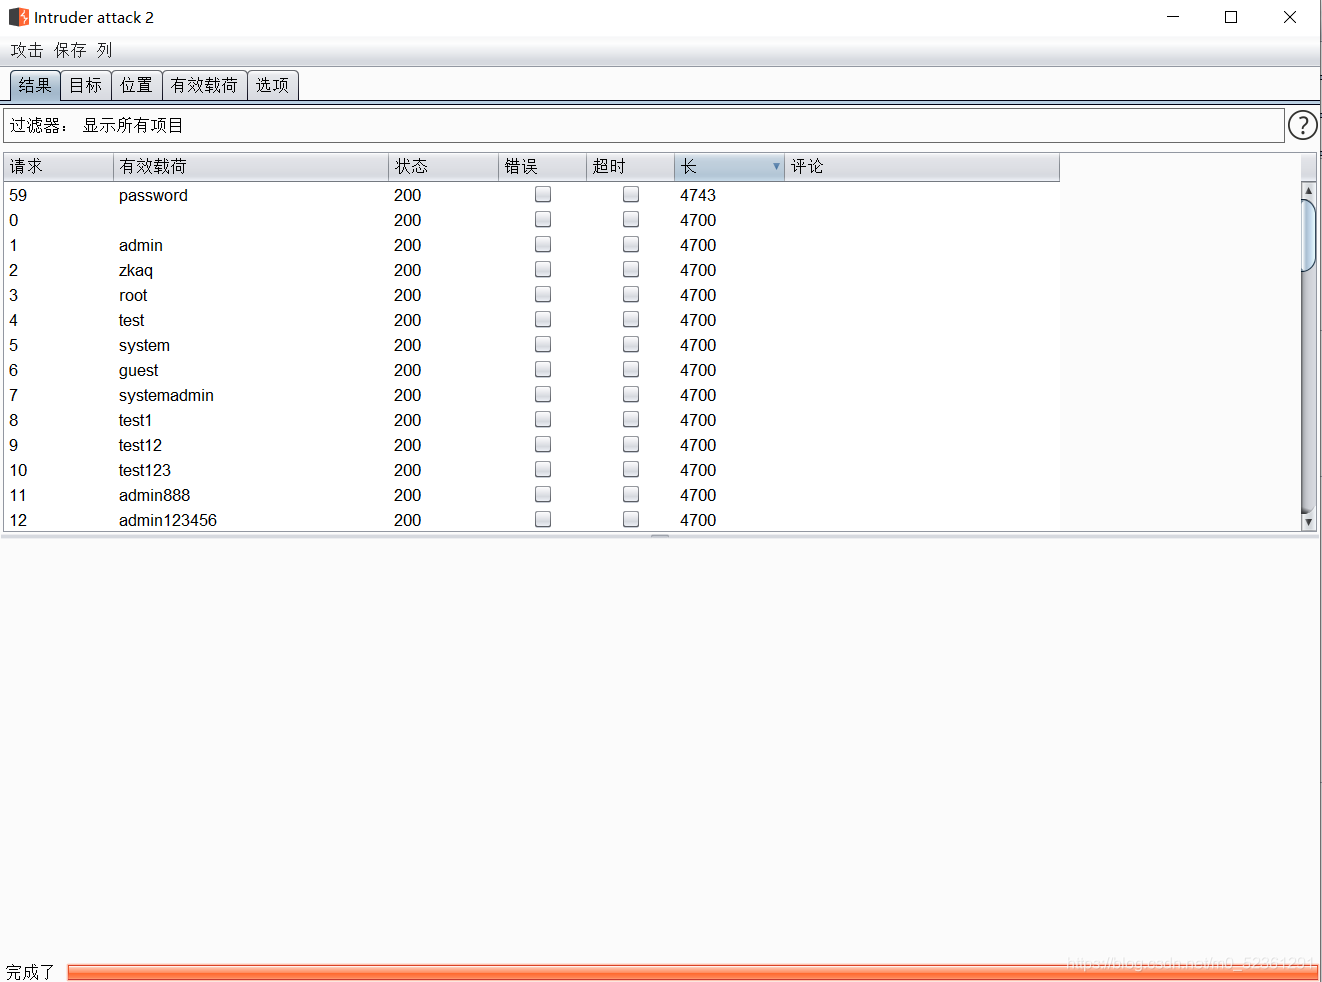The width and height of the screenshot is (1322, 982).
Task: Sort by the 有效载荷 column header
Action: pos(251,166)
